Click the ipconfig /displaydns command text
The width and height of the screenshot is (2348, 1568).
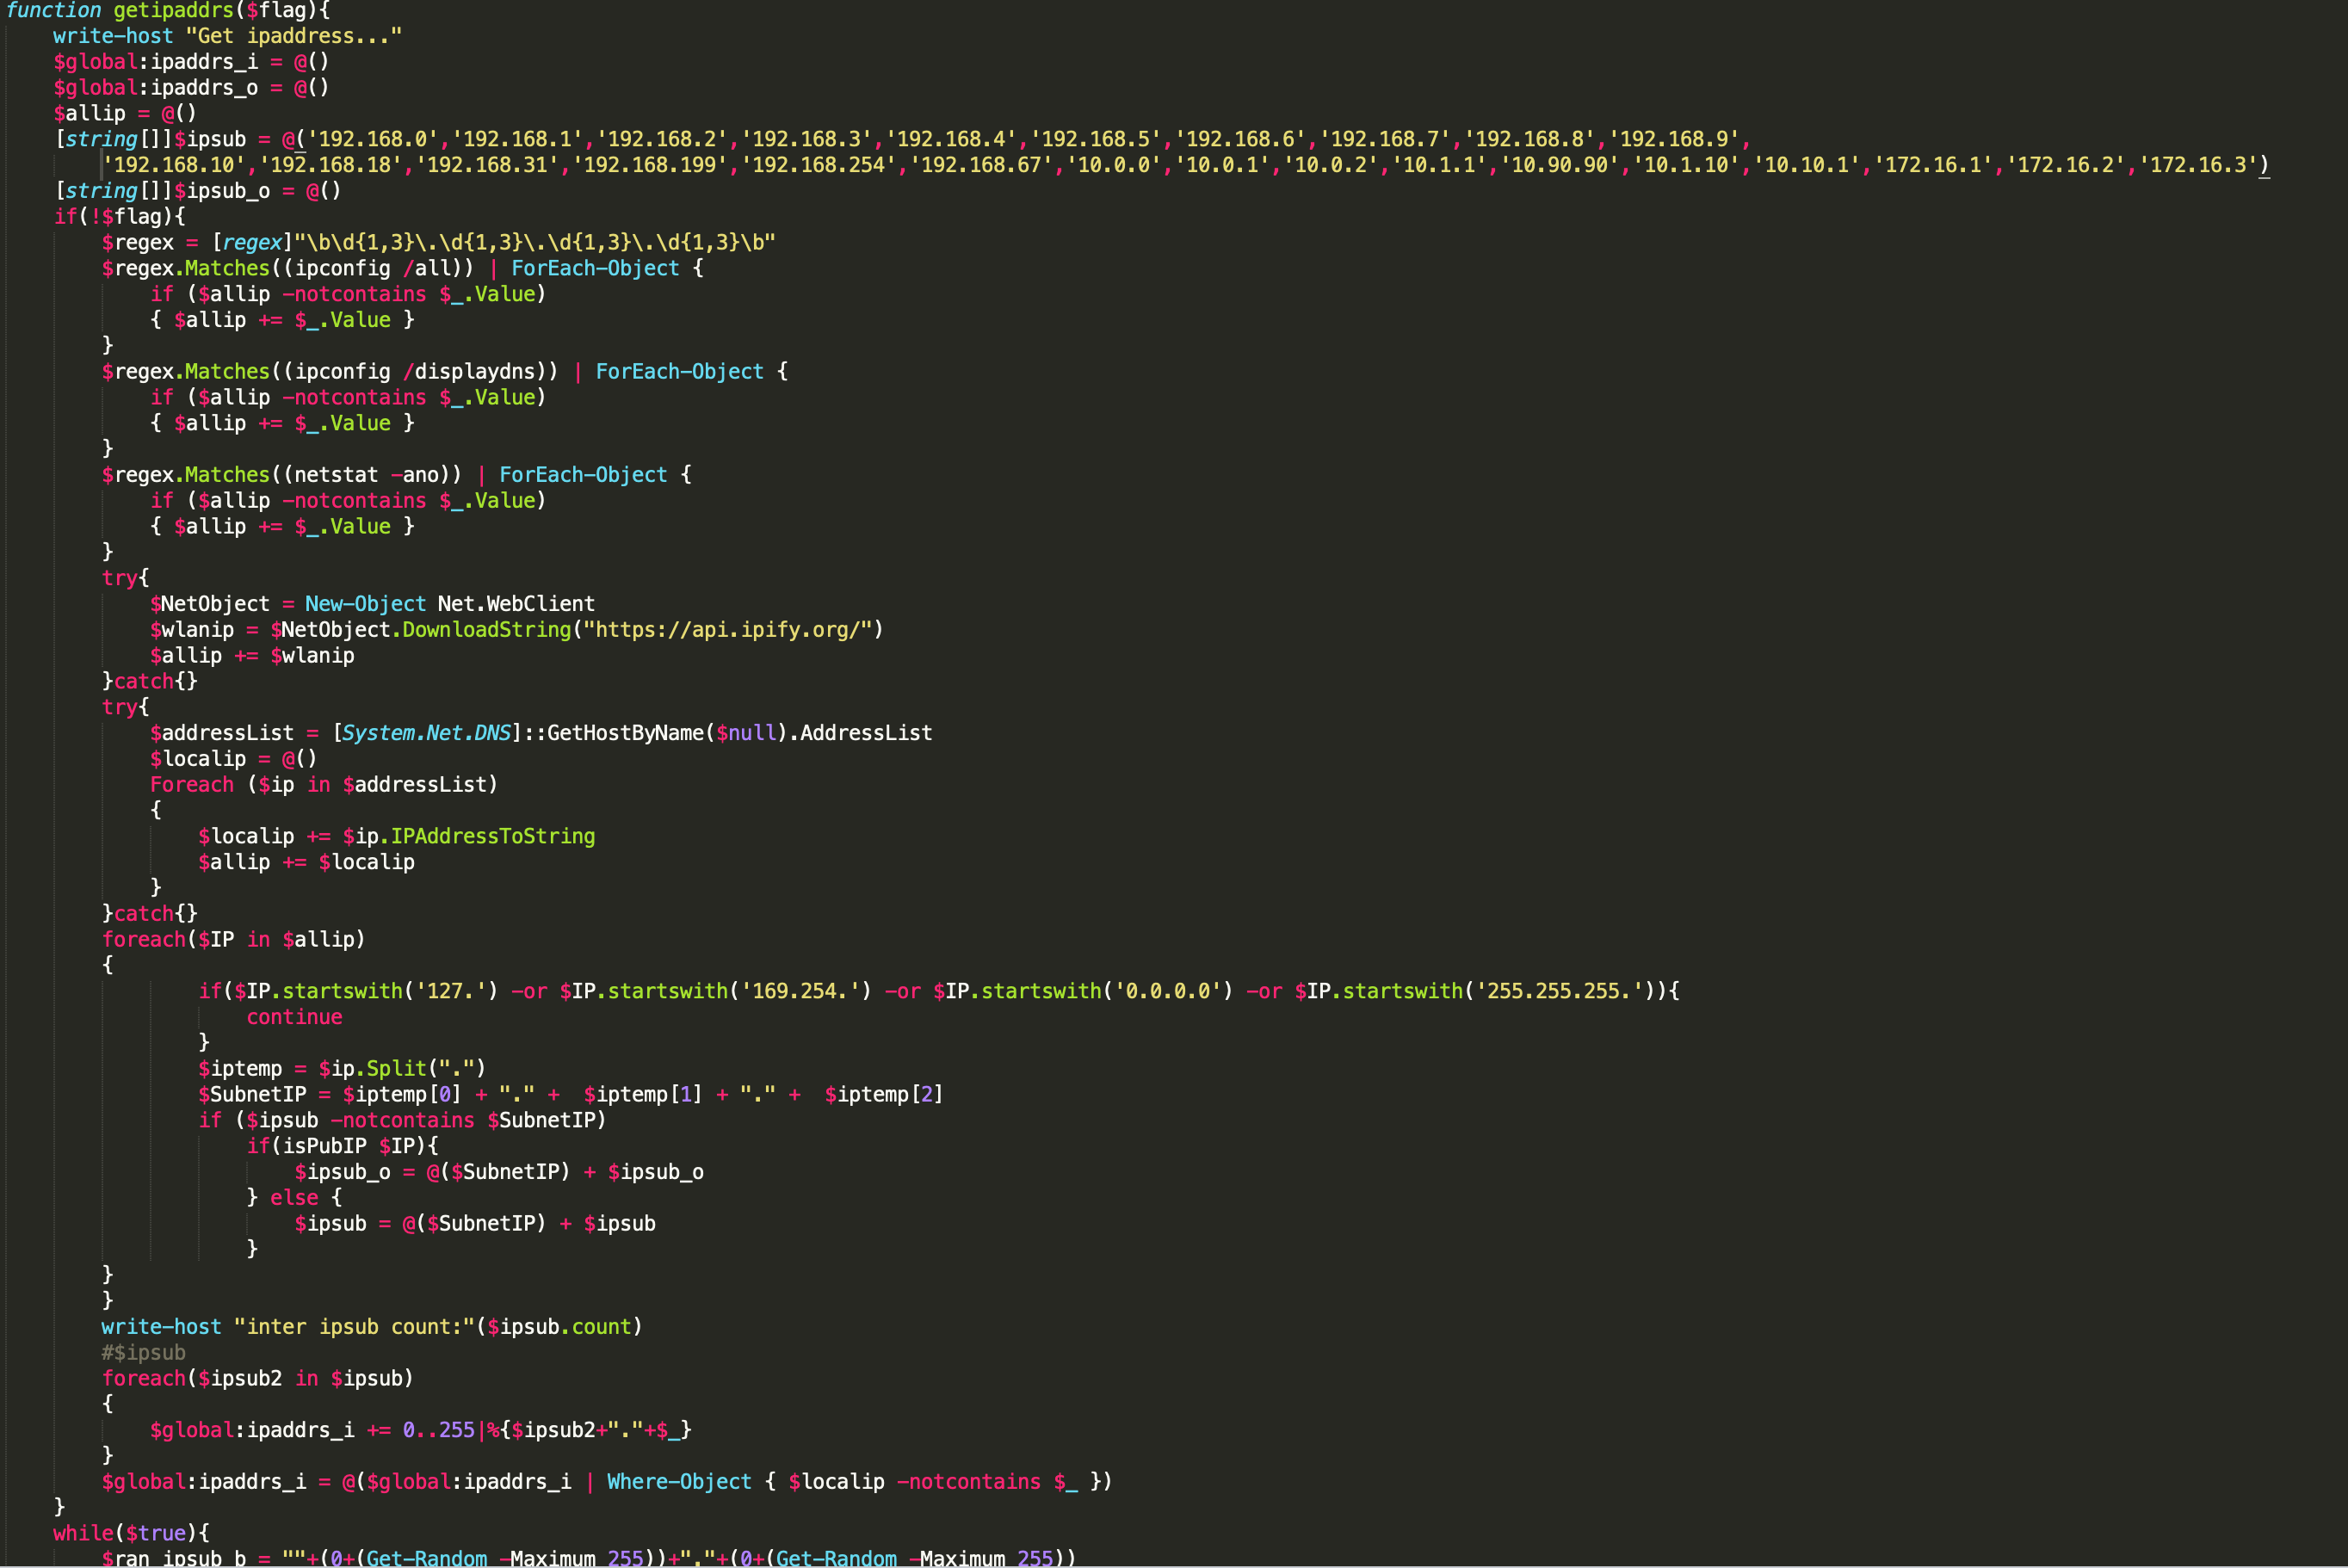tap(420, 372)
